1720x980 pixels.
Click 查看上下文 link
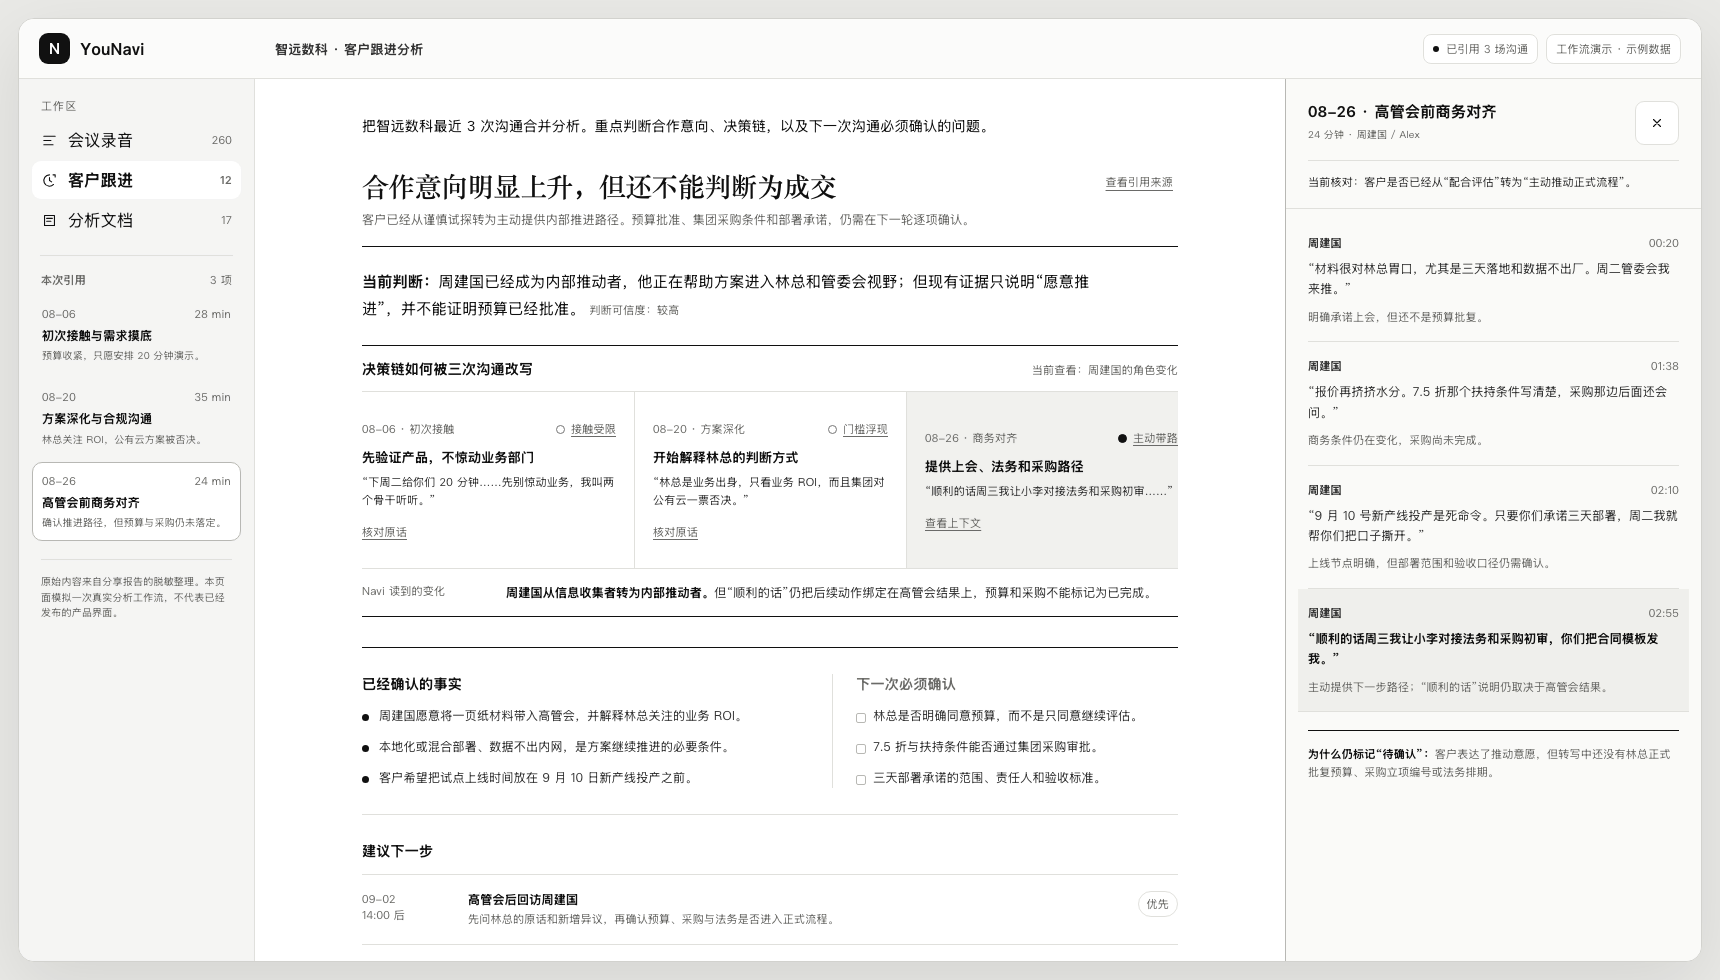(x=953, y=523)
